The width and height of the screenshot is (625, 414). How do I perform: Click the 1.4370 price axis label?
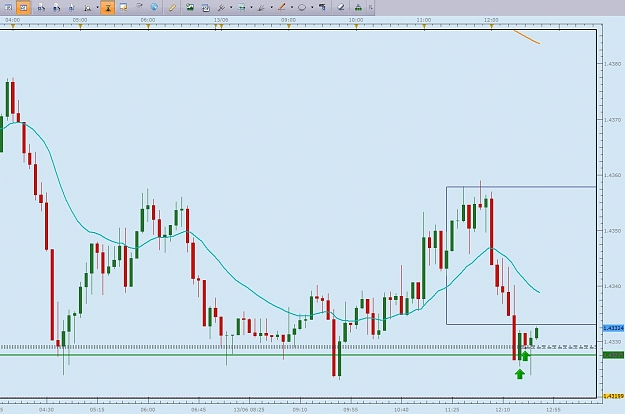pyautogui.click(x=612, y=120)
